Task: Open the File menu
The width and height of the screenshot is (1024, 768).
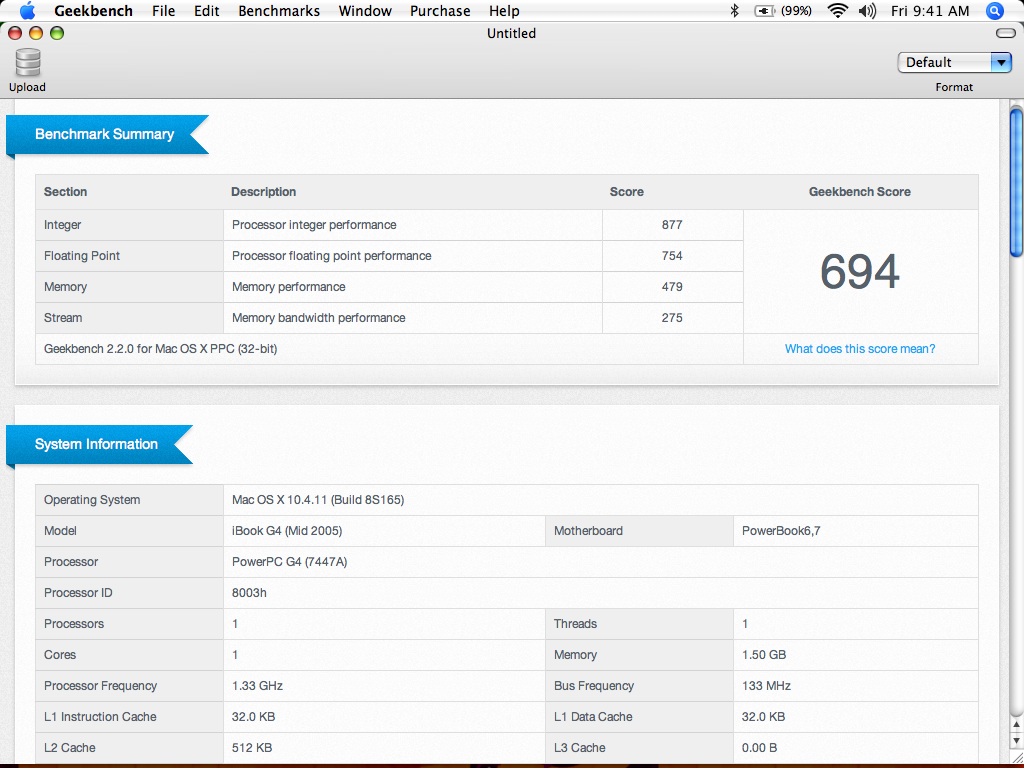Action: pyautogui.click(x=163, y=10)
